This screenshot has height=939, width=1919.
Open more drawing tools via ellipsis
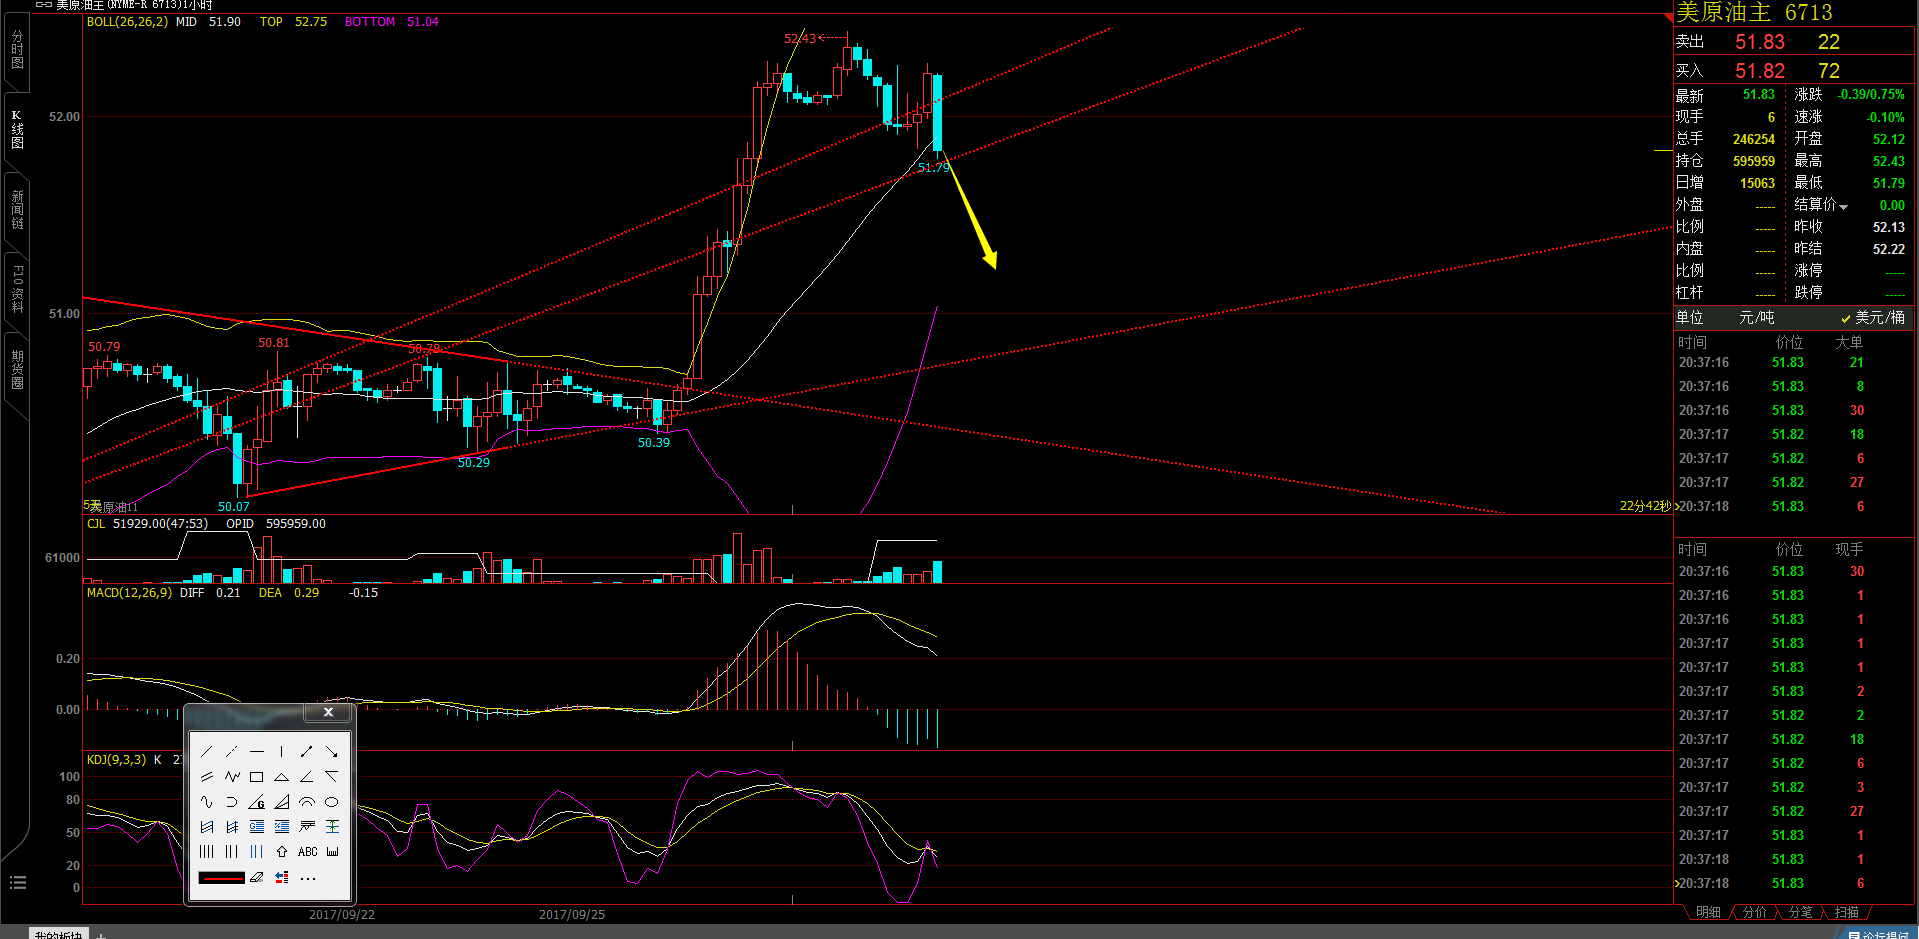(308, 878)
